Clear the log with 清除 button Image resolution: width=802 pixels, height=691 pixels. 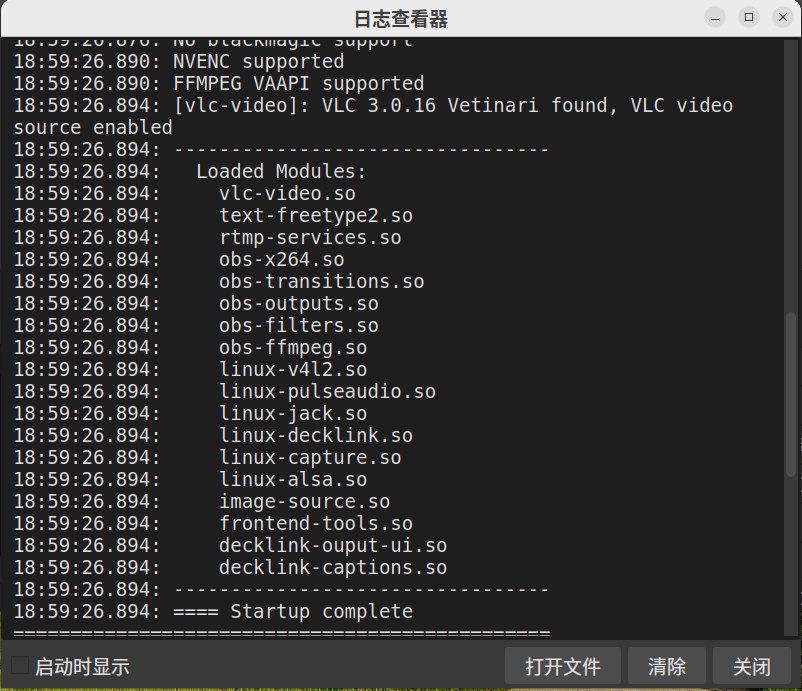[x=667, y=666]
